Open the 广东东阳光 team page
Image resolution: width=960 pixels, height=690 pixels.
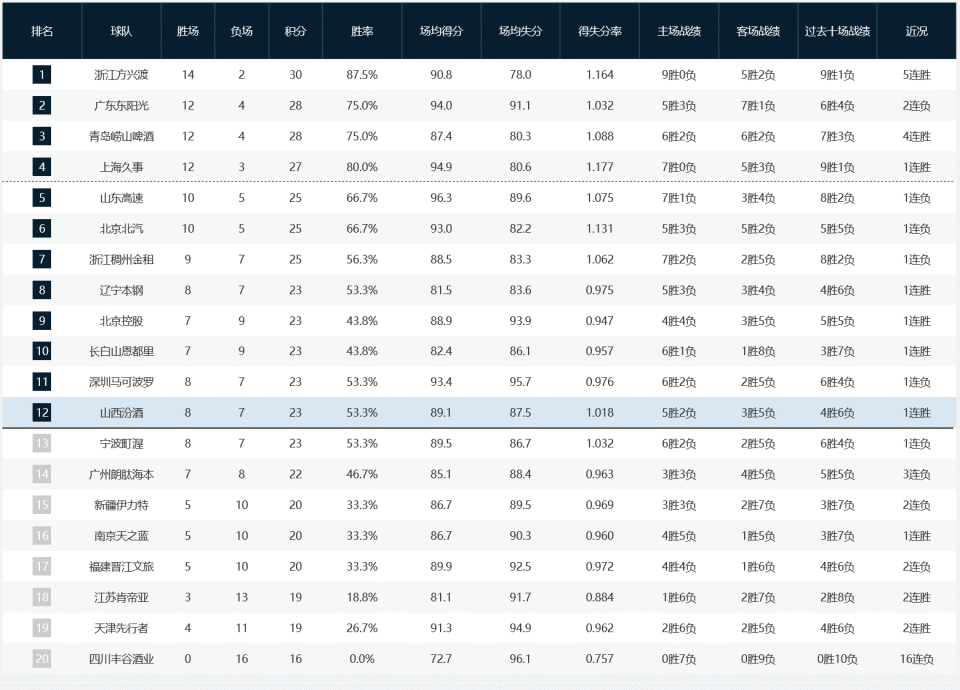click(121, 106)
